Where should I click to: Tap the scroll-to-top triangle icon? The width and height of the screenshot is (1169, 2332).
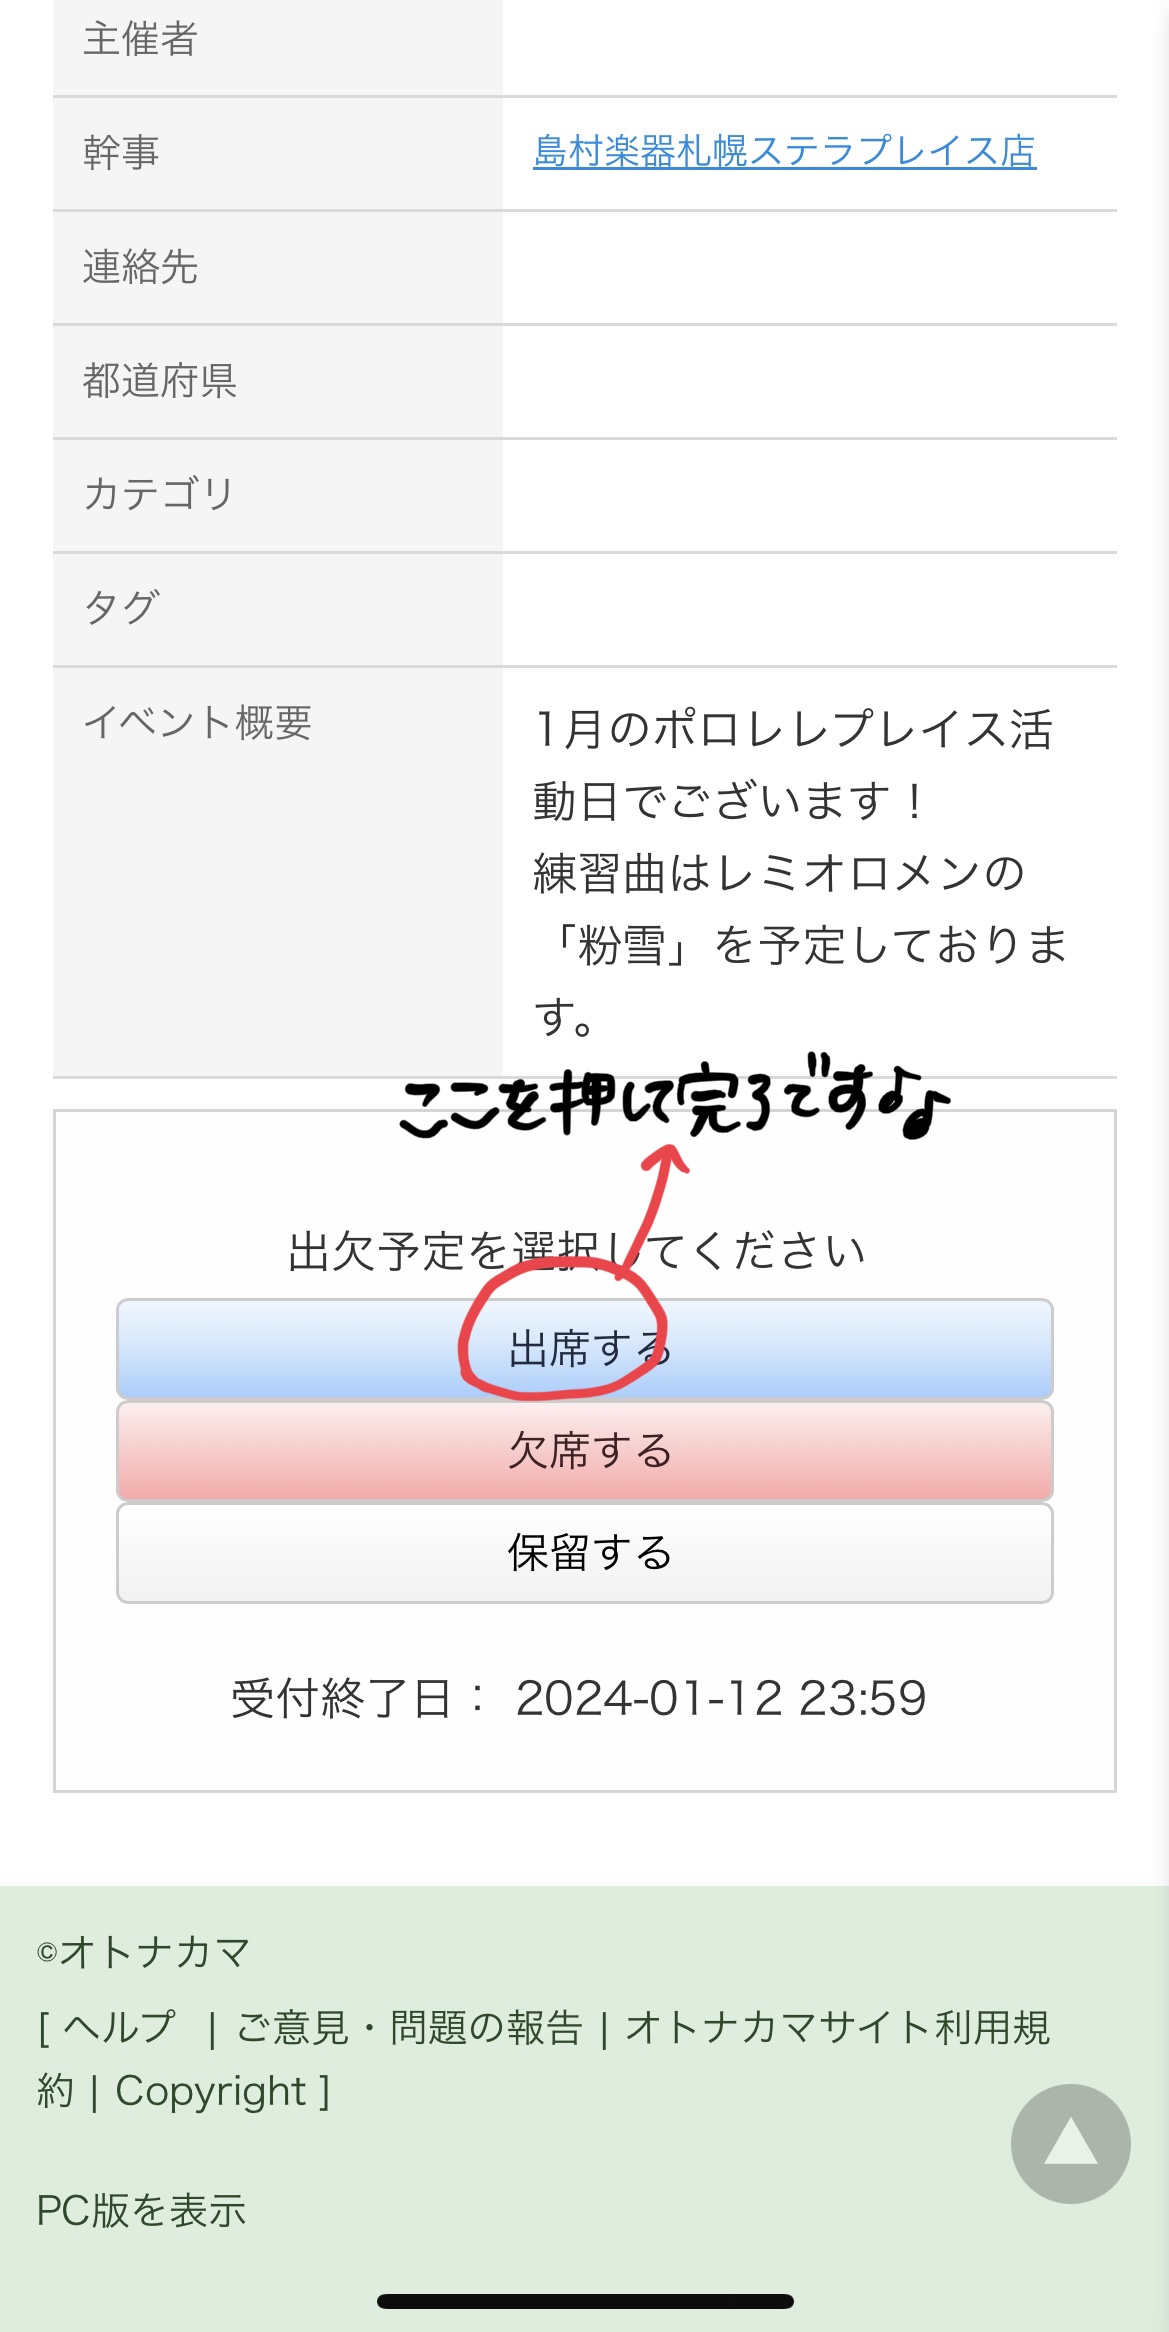point(1070,2144)
